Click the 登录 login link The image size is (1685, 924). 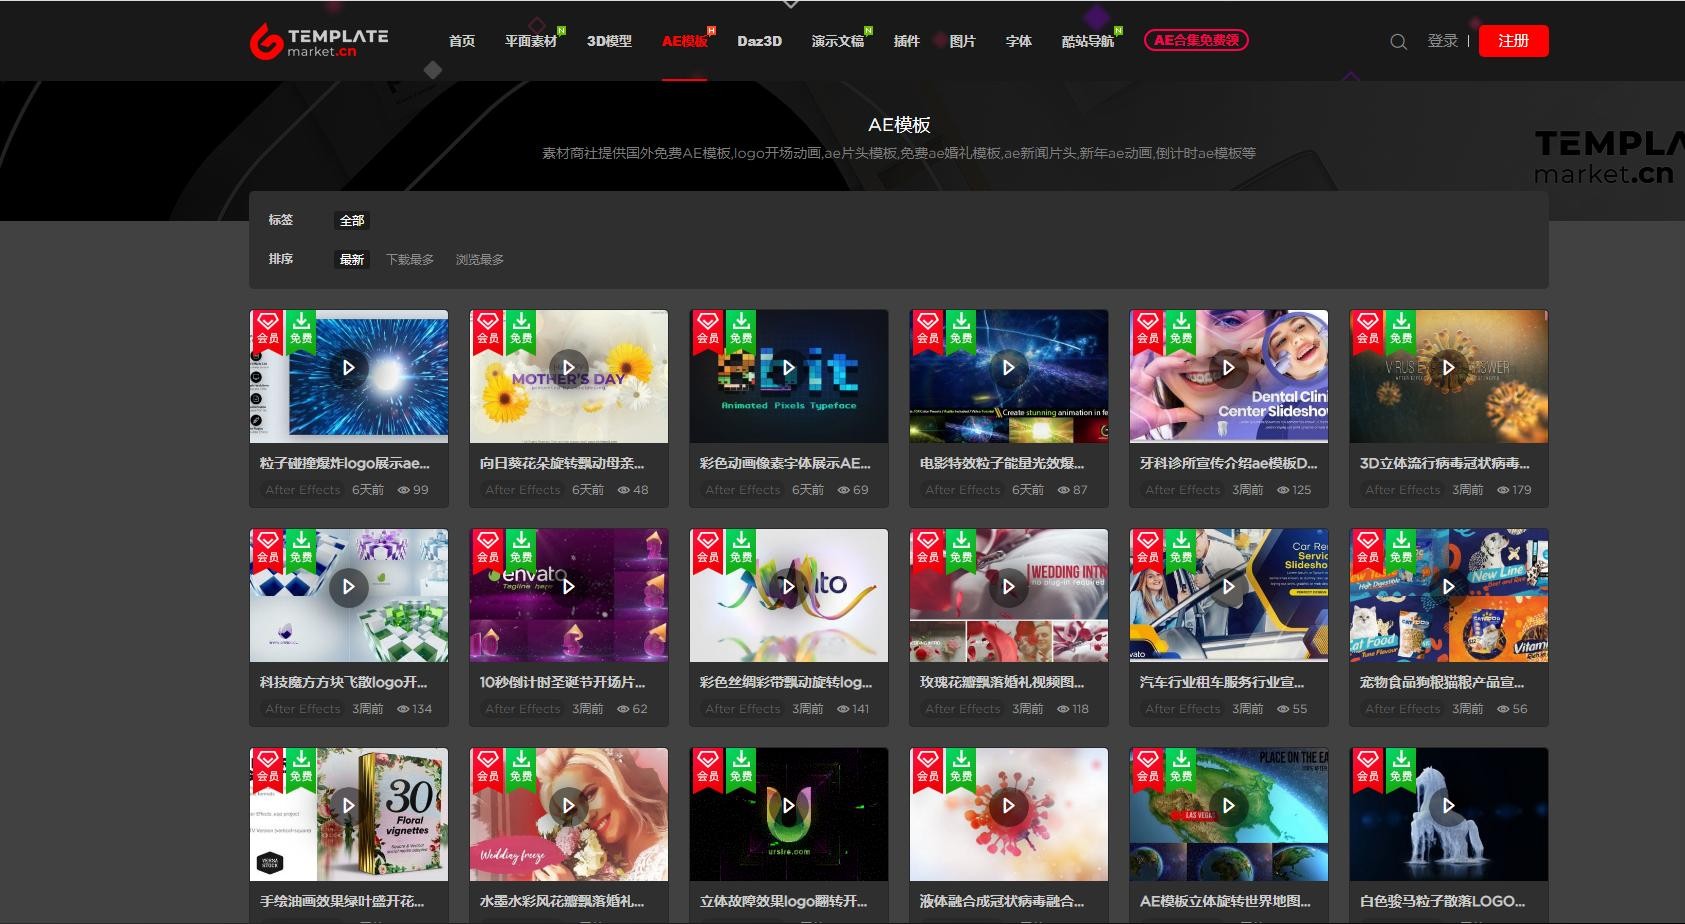pyautogui.click(x=1442, y=41)
